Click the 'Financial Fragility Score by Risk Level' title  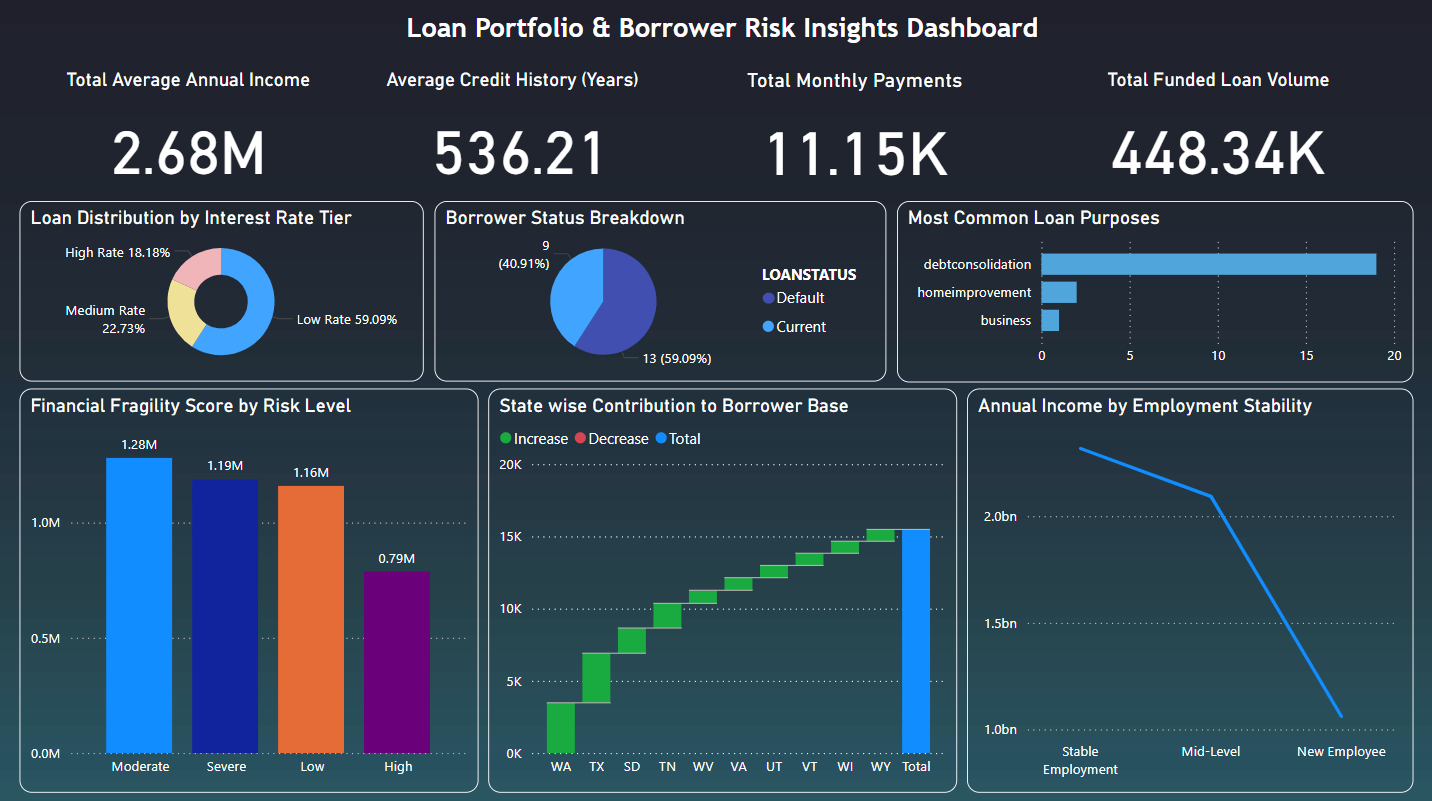191,406
